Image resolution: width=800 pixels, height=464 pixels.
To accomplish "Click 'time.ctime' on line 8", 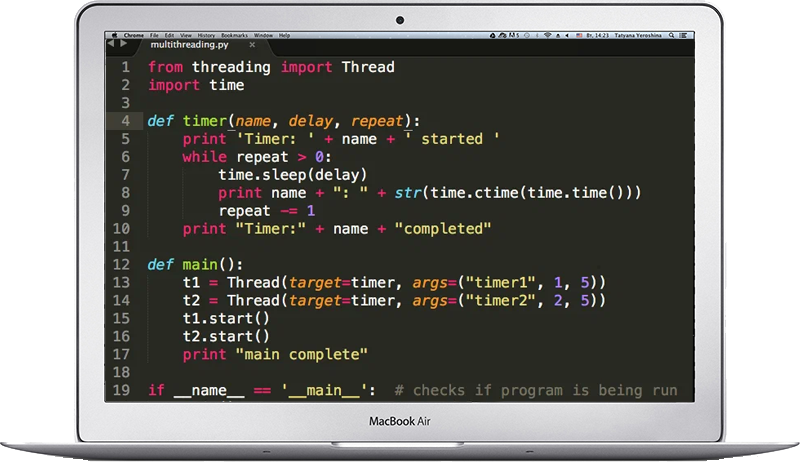I will (474, 193).
